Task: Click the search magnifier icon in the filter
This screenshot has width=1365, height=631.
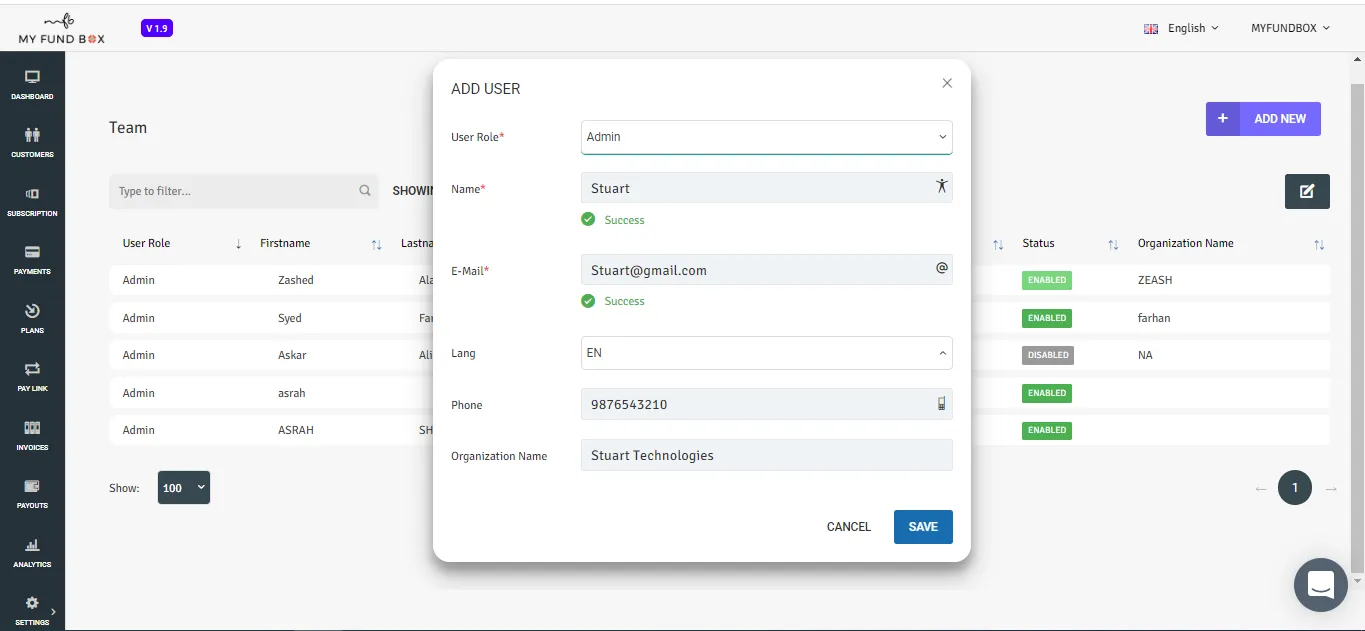Action: 365,191
